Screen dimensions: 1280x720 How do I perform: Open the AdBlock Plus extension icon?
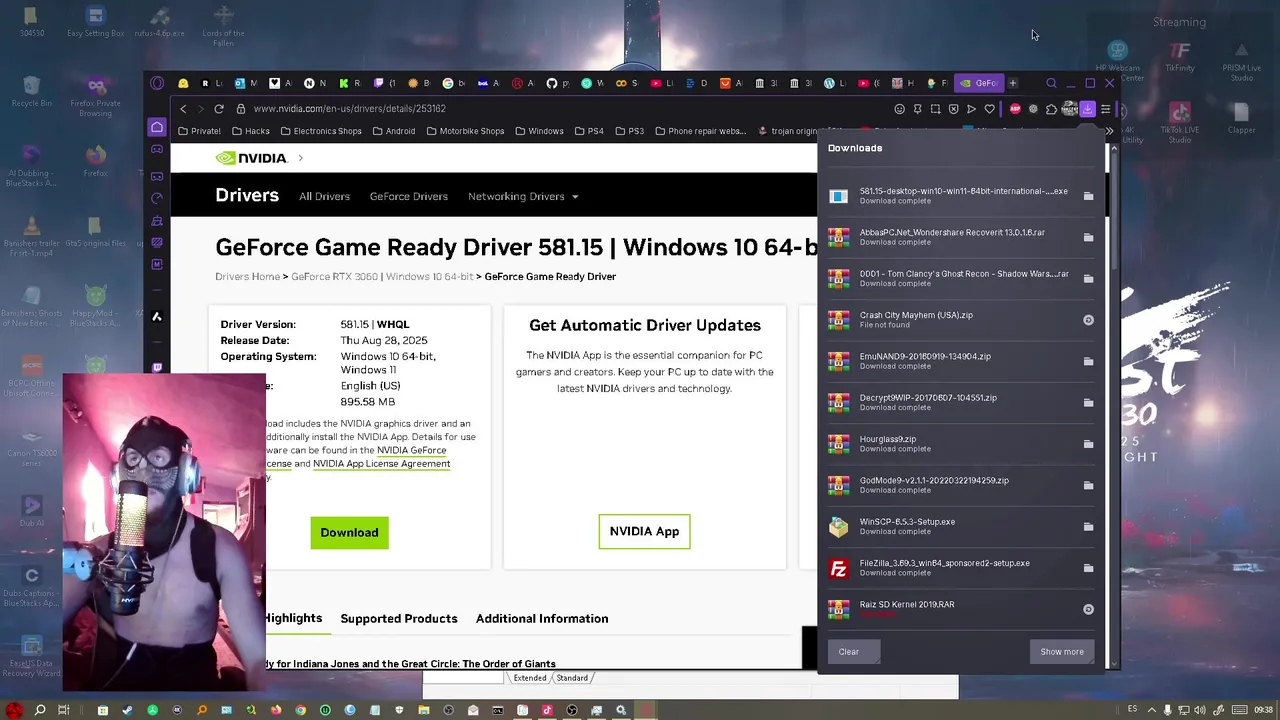[x=1015, y=109]
